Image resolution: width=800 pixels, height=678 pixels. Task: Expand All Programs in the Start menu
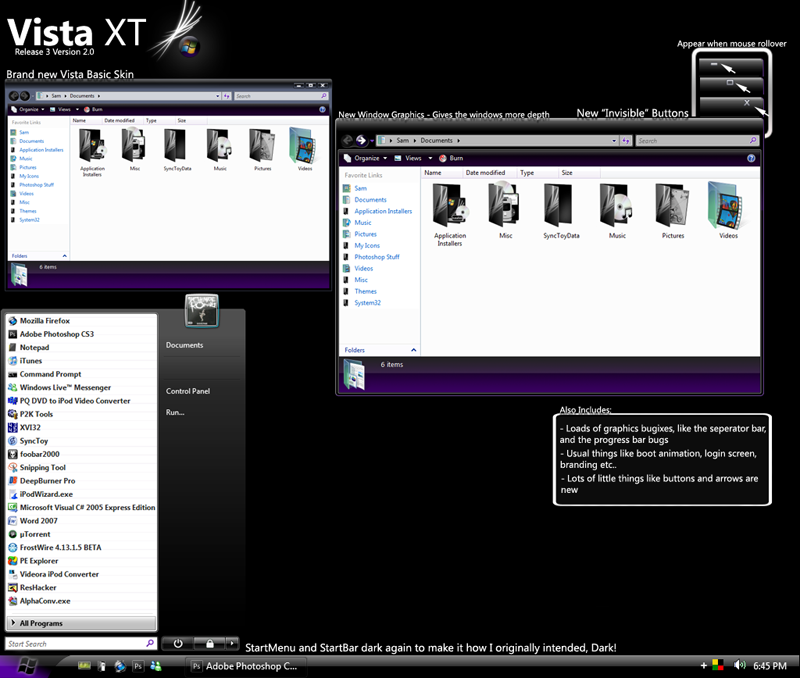point(41,623)
